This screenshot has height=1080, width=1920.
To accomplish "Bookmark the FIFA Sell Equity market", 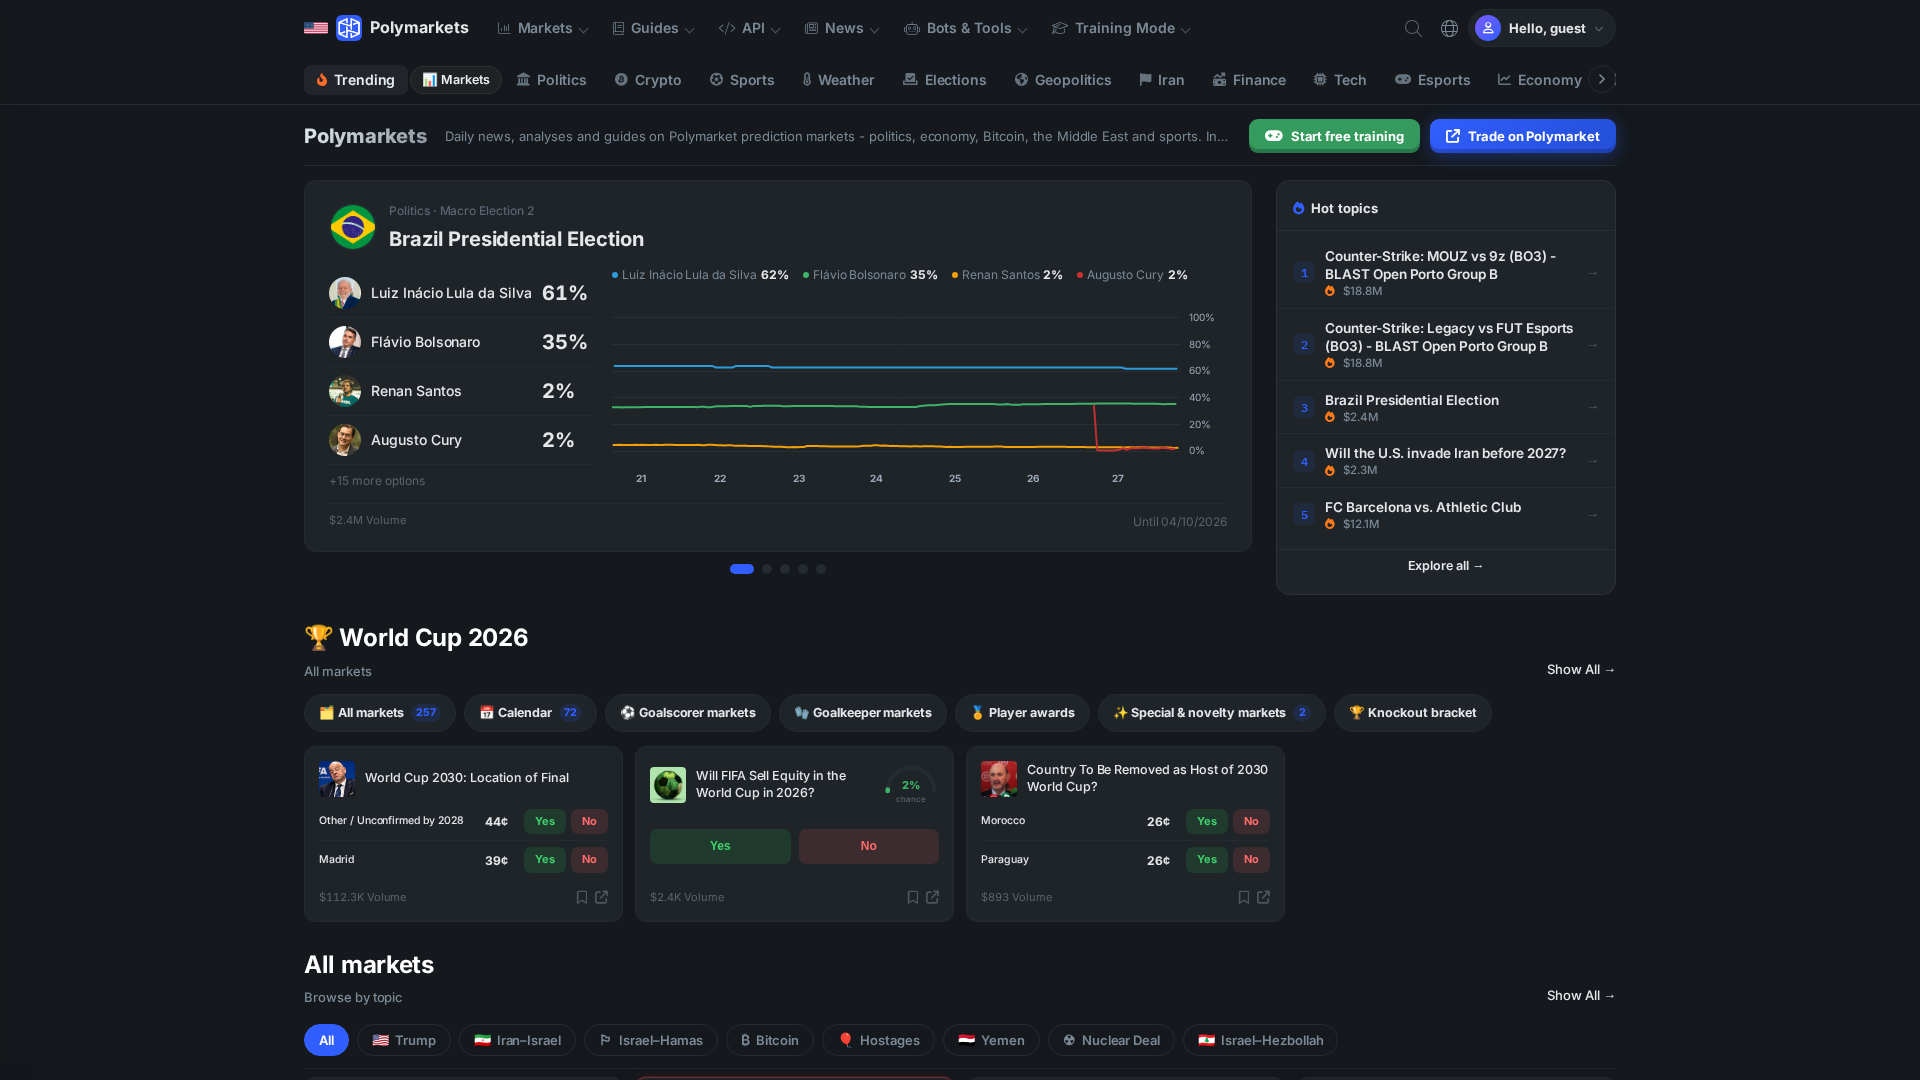I will pos(913,897).
